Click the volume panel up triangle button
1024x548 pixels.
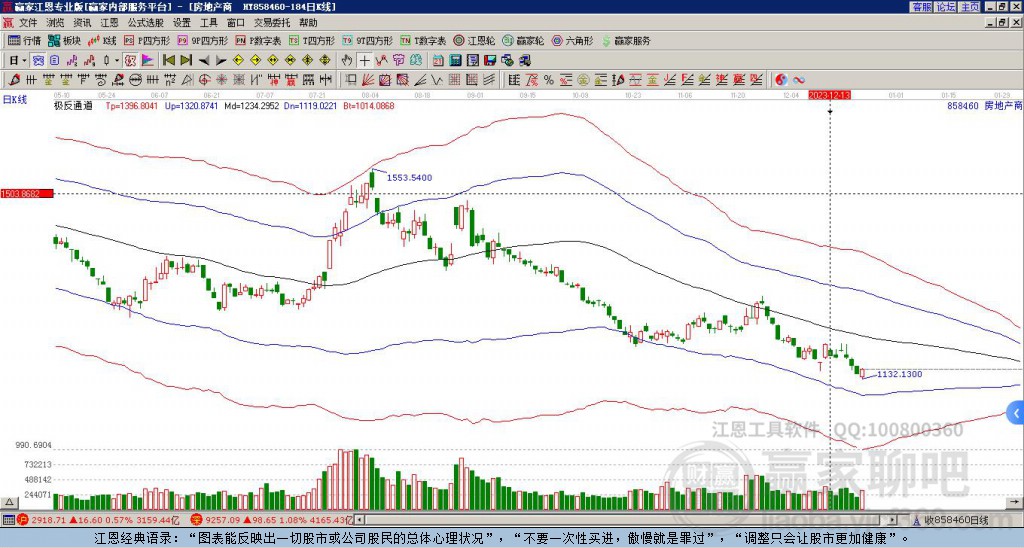9,502
